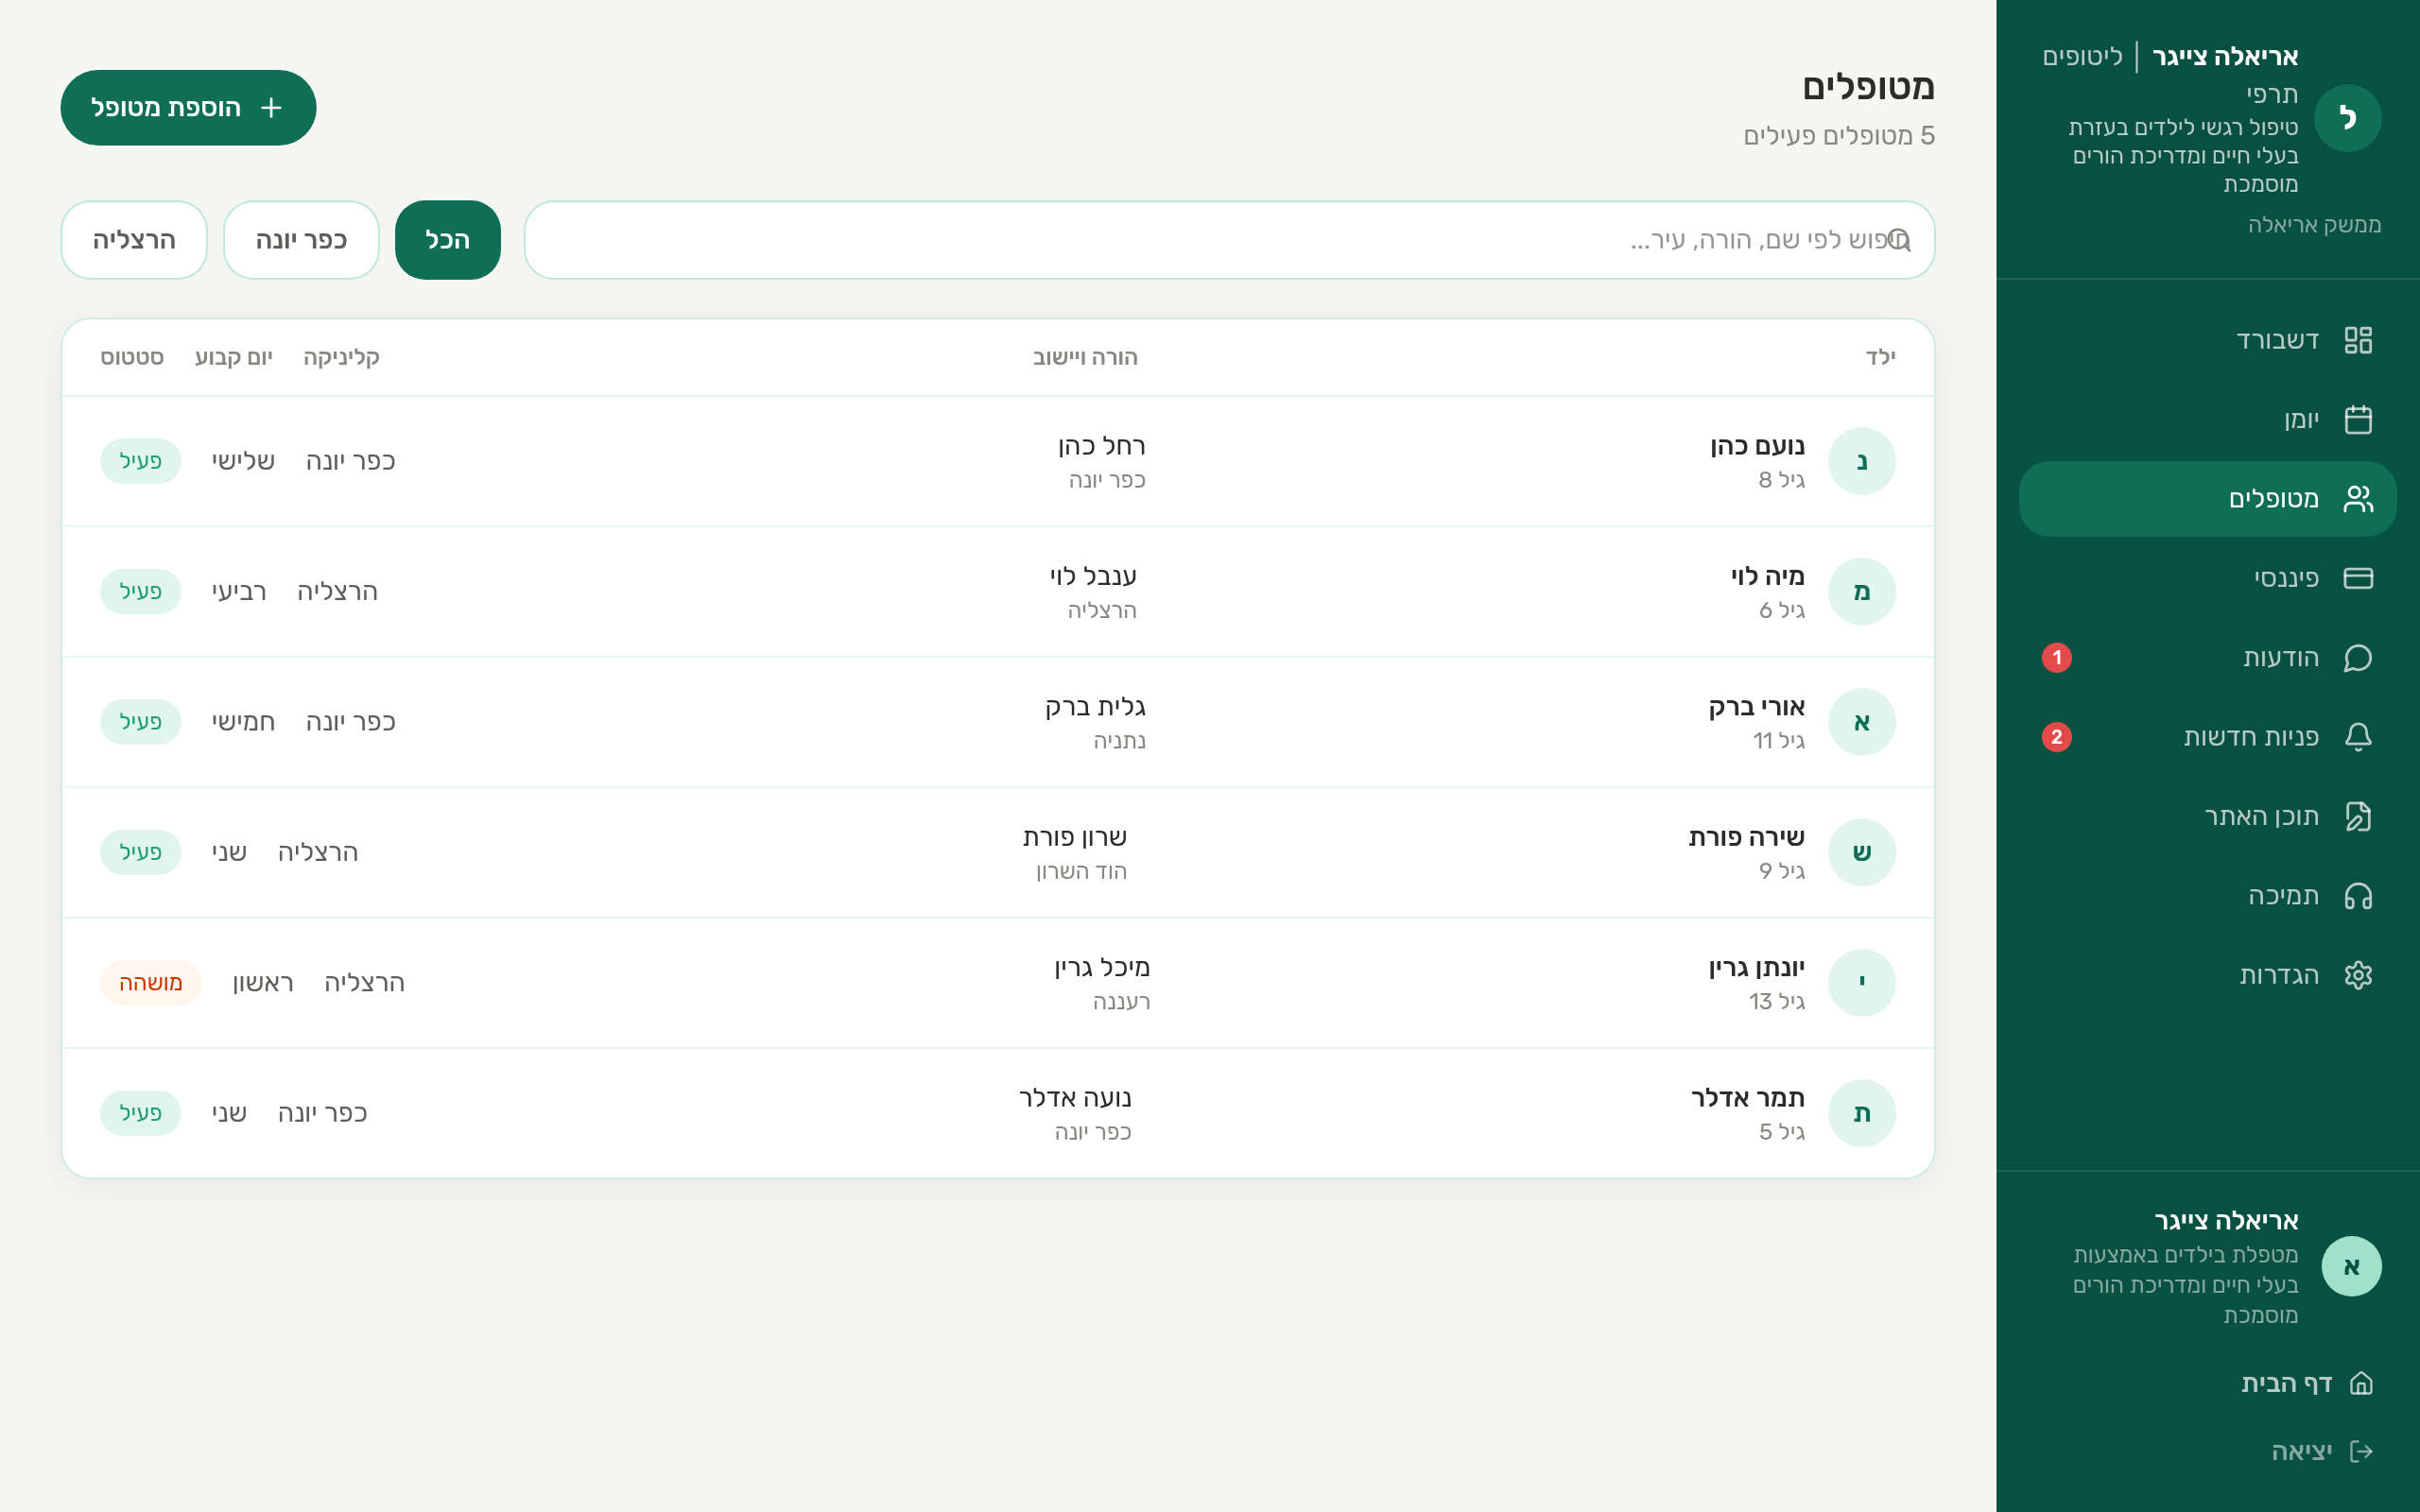Click the א user avatar at sidebar bottom
The height and width of the screenshot is (1512, 2420).
[x=2350, y=1266]
